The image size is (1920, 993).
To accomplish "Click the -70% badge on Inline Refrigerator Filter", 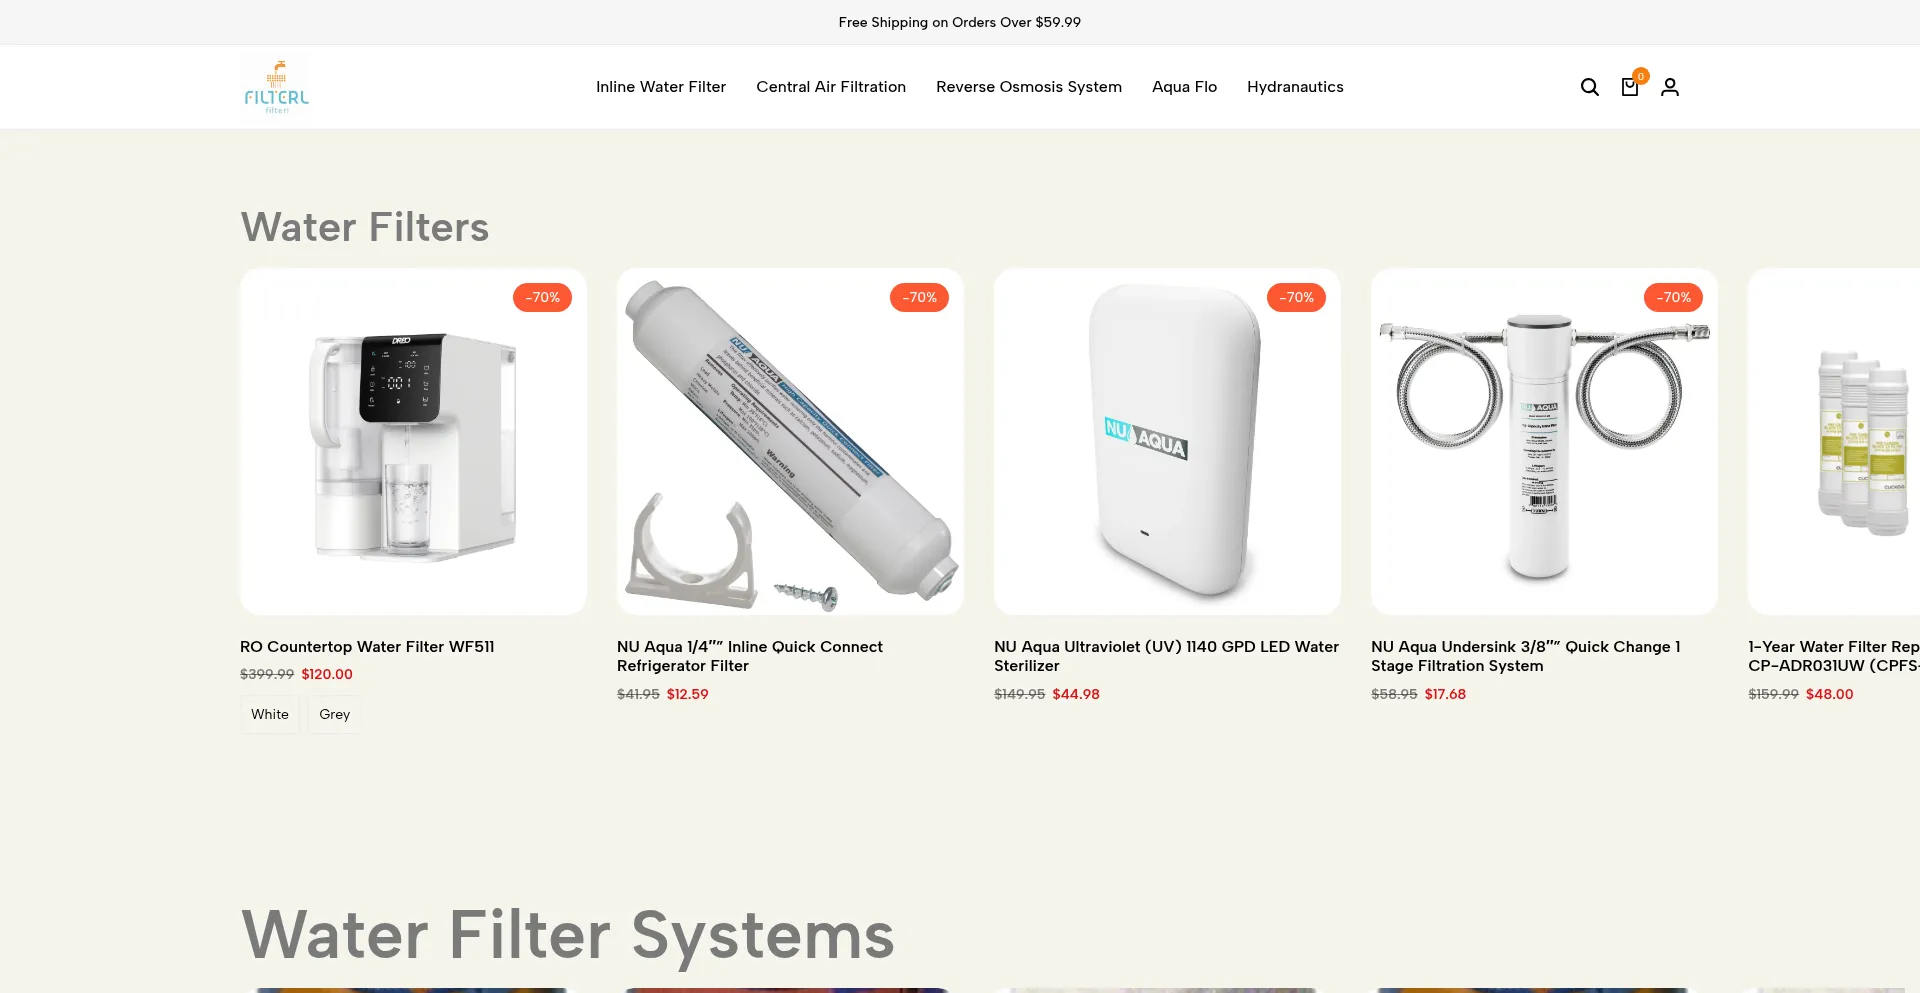I will pyautogui.click(x=919, y=297).
